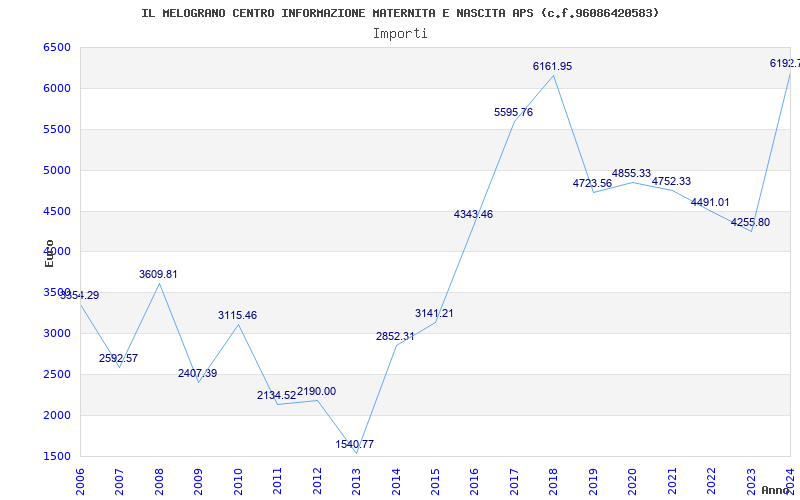
Task: Click the y-axis value 2500
Action: [x=57, y=374]
